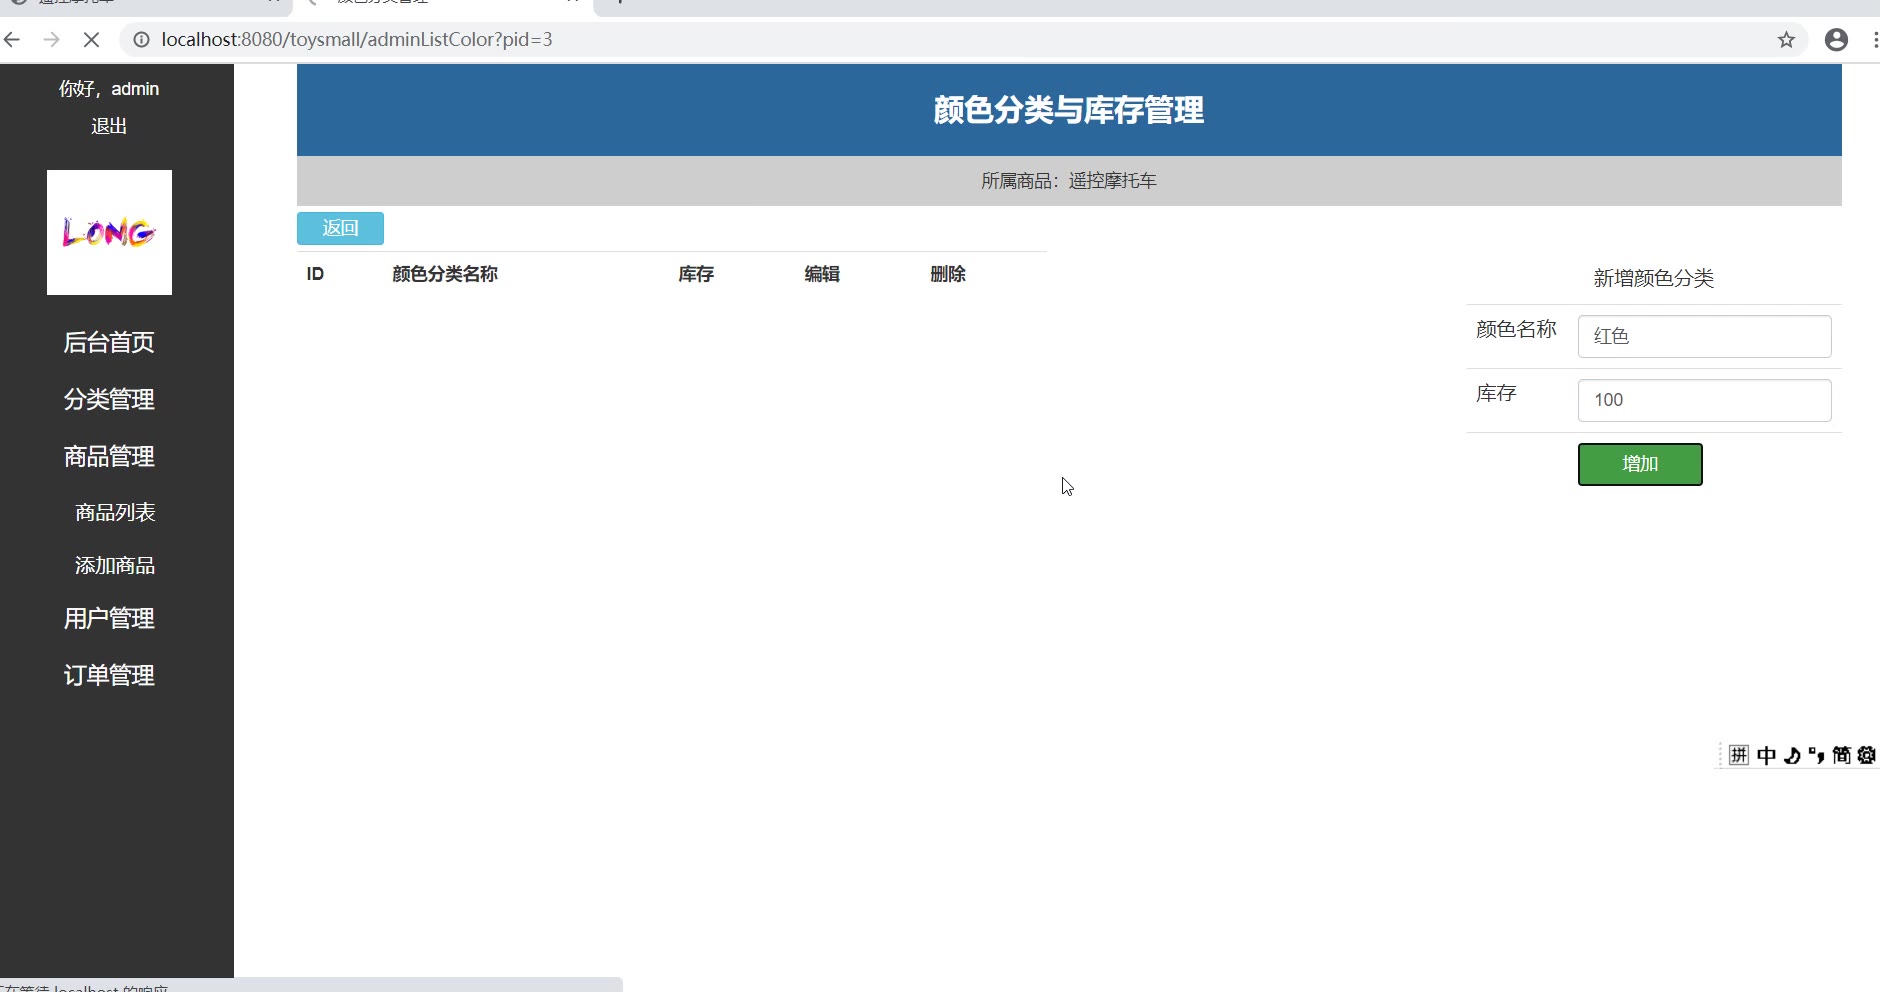1880x992 pixels.
Task: Click the 编辑 column header
Action: pyautogui.click(x=822, y=274)
